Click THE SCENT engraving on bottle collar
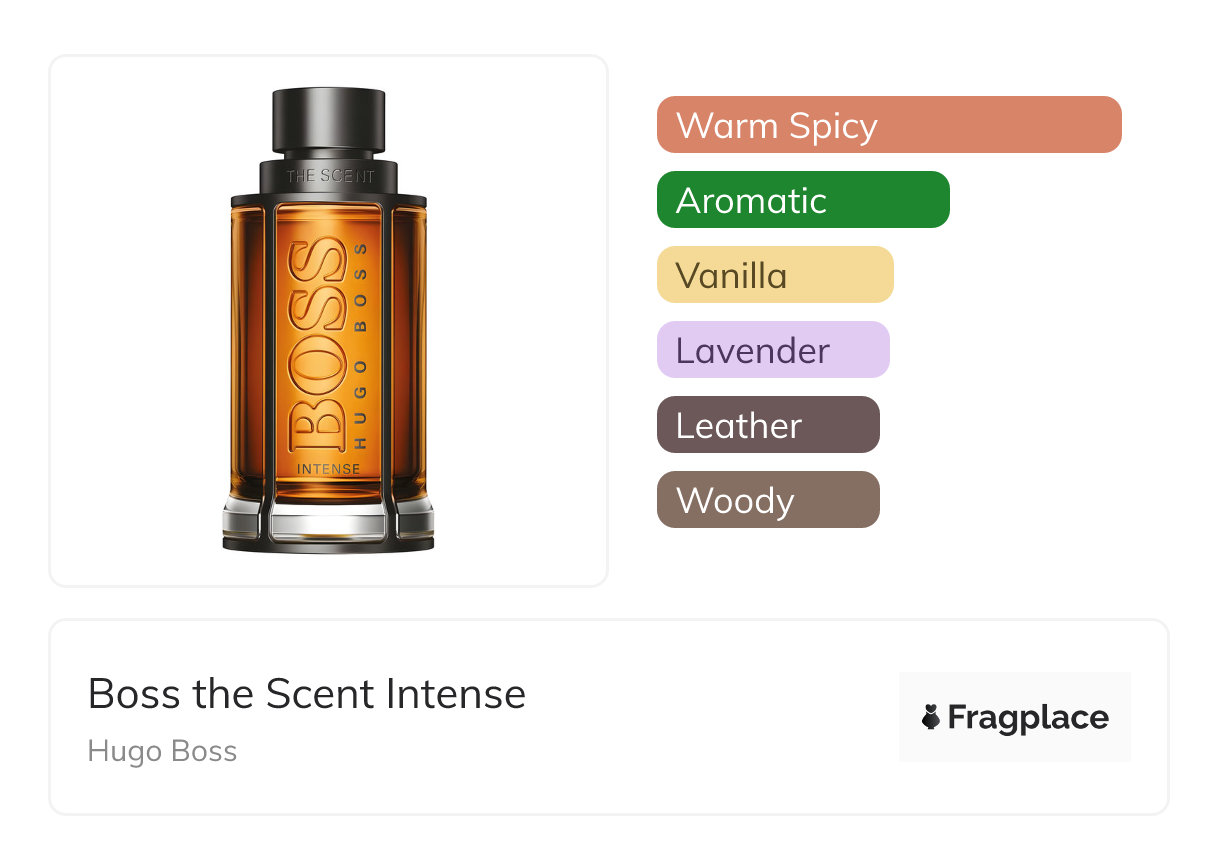The width and height of the screenshot is (1218, 864). click(x=330, y=176)
